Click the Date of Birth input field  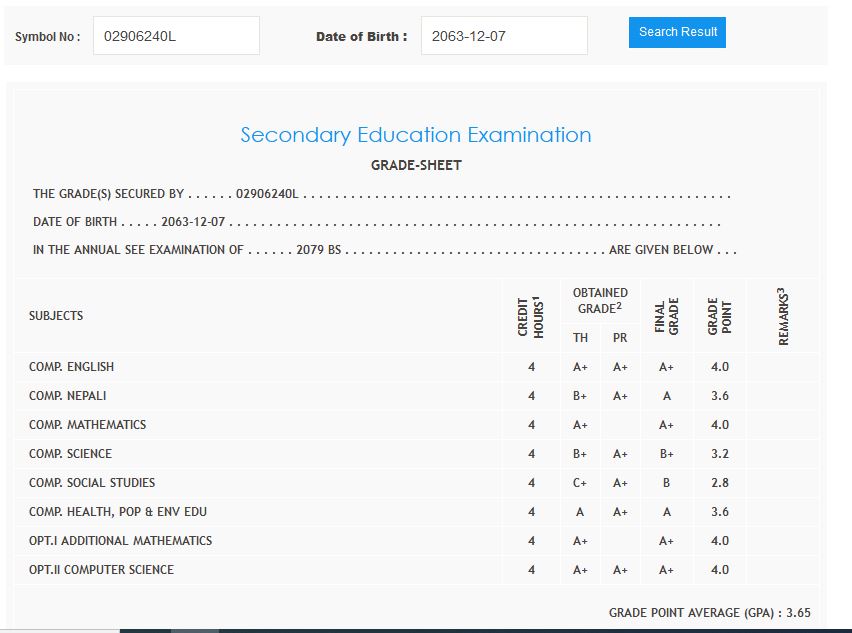(504, 36)
